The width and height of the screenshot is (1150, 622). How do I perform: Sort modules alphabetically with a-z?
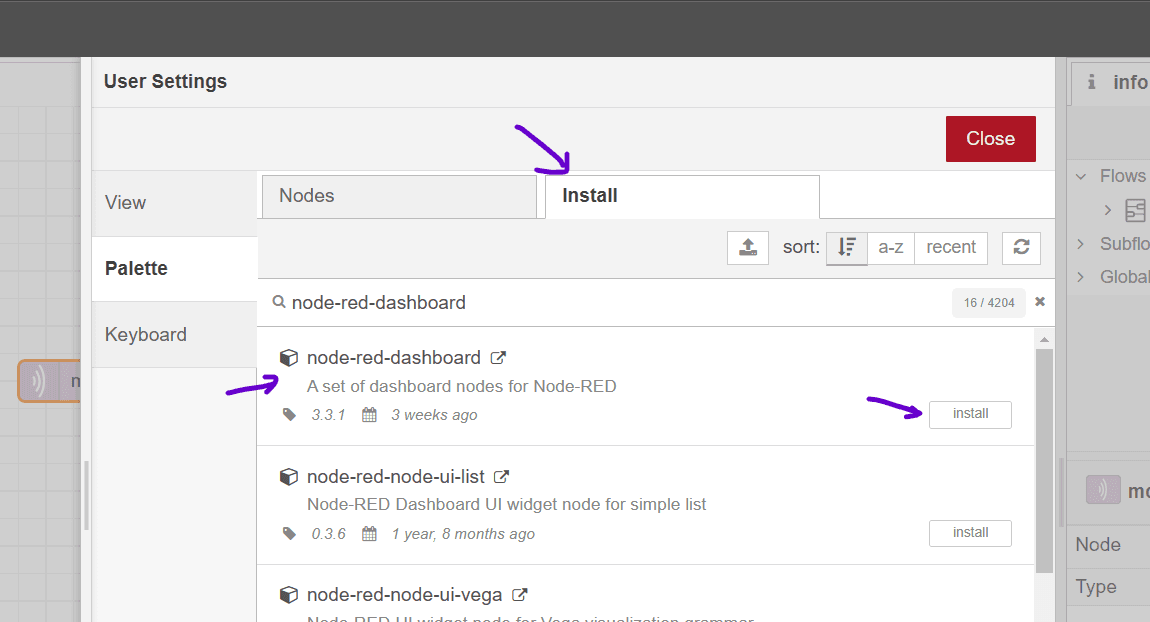click(892, 247)
